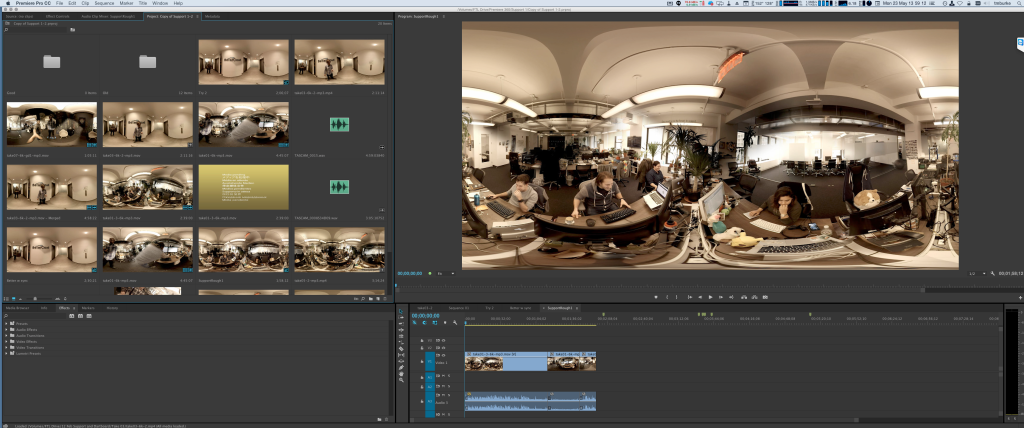This screenshot has width=1024, height=428.
Task: Switch to Effect Controls tab
Action: [x=57, y=16]
